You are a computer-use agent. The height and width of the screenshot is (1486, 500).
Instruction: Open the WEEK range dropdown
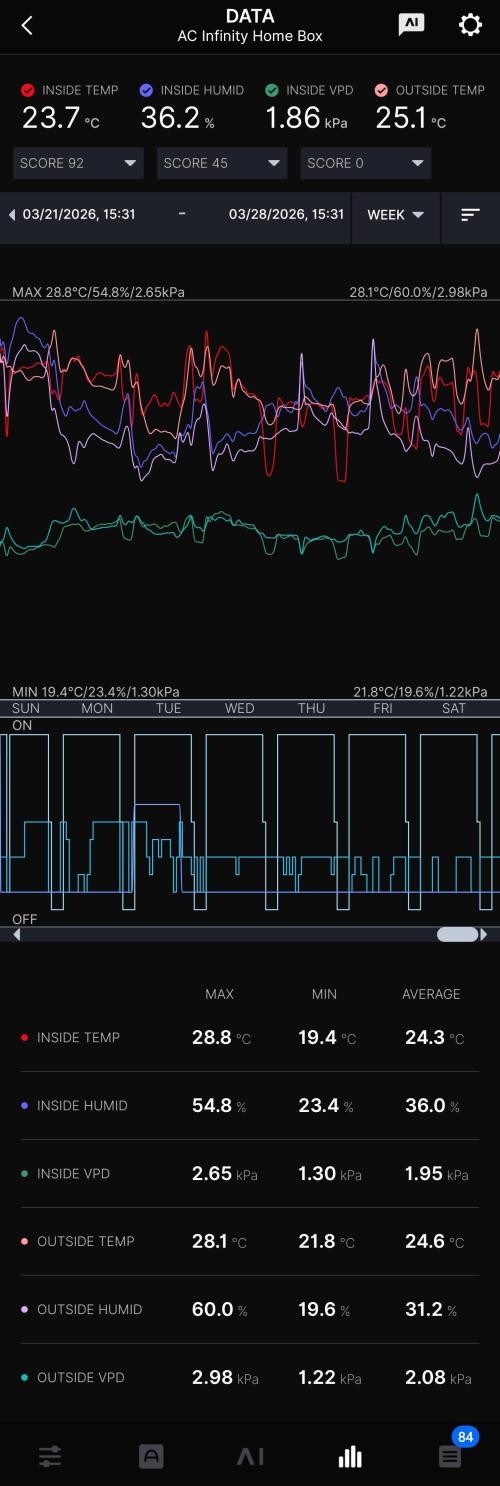click(x=396, y=215)
